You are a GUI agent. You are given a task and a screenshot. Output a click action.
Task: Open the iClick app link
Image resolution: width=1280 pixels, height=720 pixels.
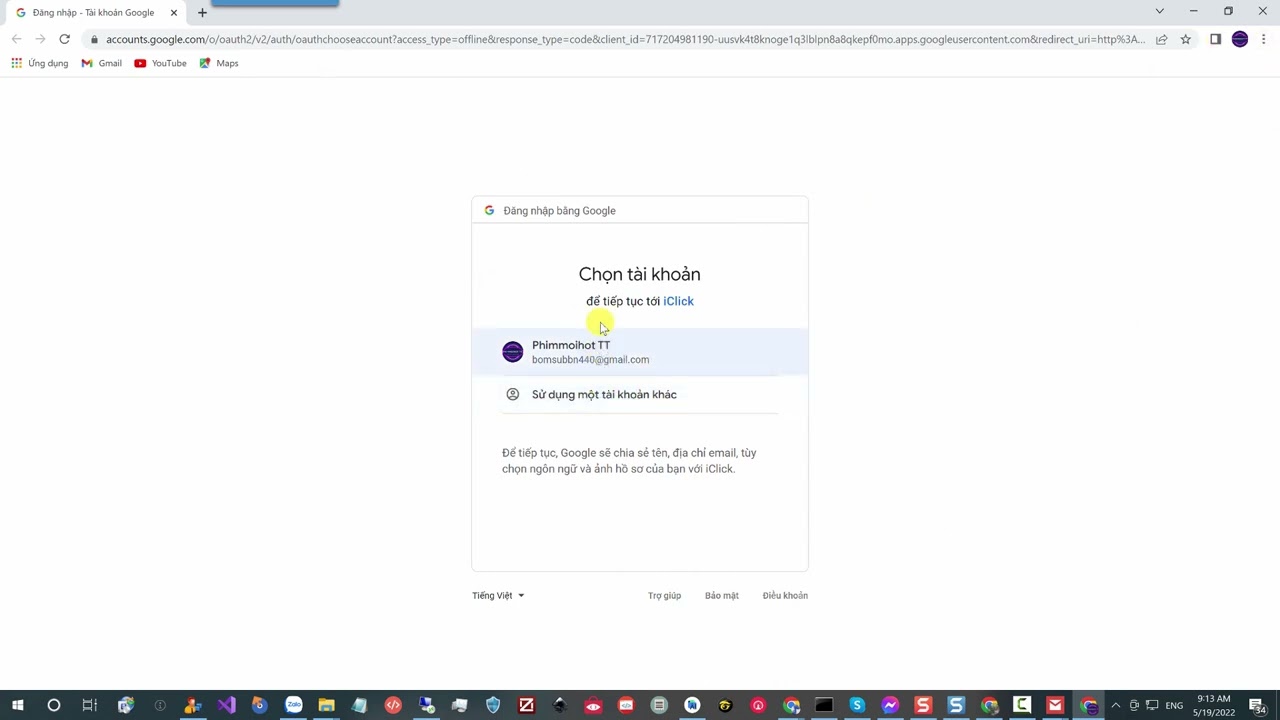[678, 301]
